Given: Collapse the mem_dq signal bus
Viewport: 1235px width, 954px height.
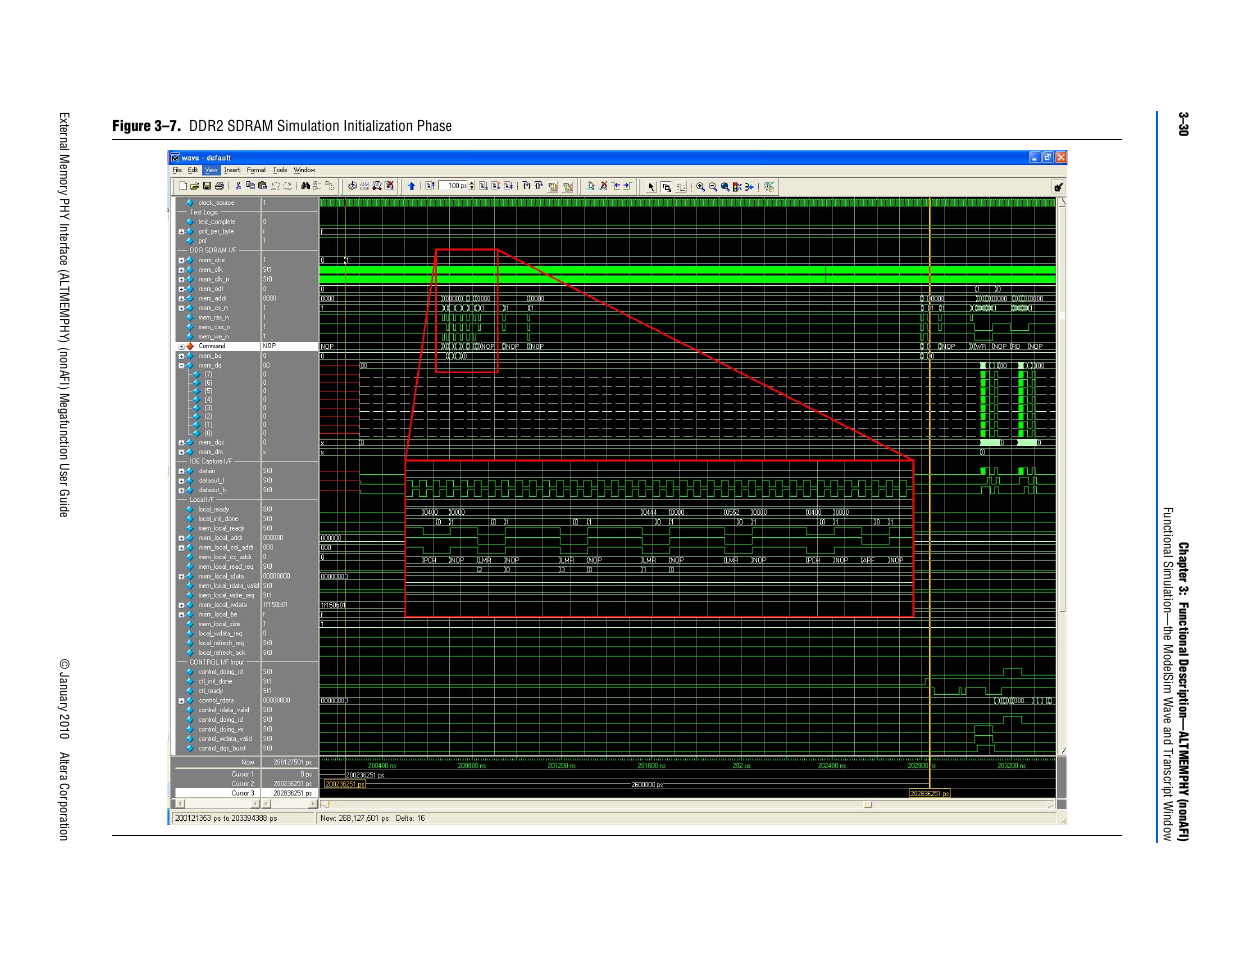Looking at the screenshot, I should click(181, 365).
